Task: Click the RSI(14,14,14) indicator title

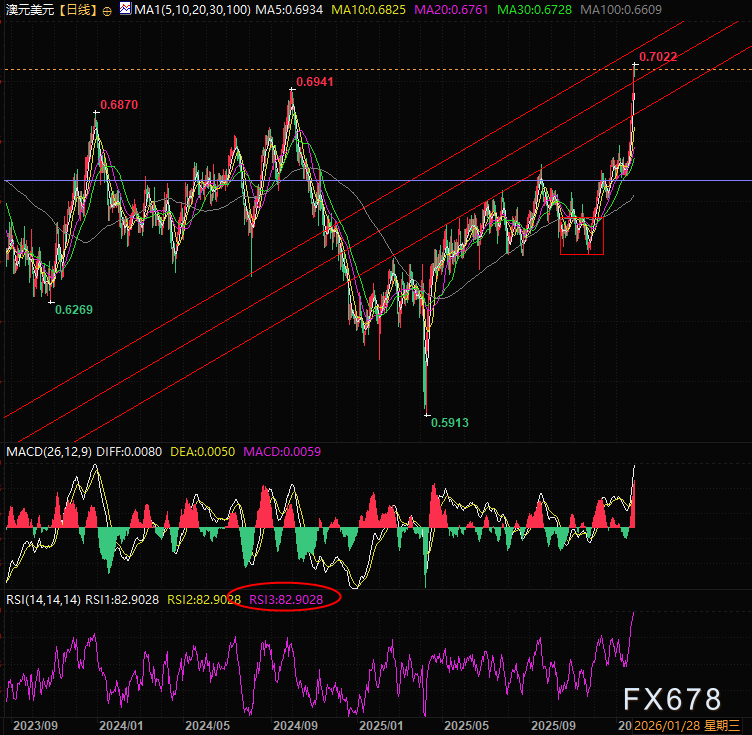Action: click(43, 599)
